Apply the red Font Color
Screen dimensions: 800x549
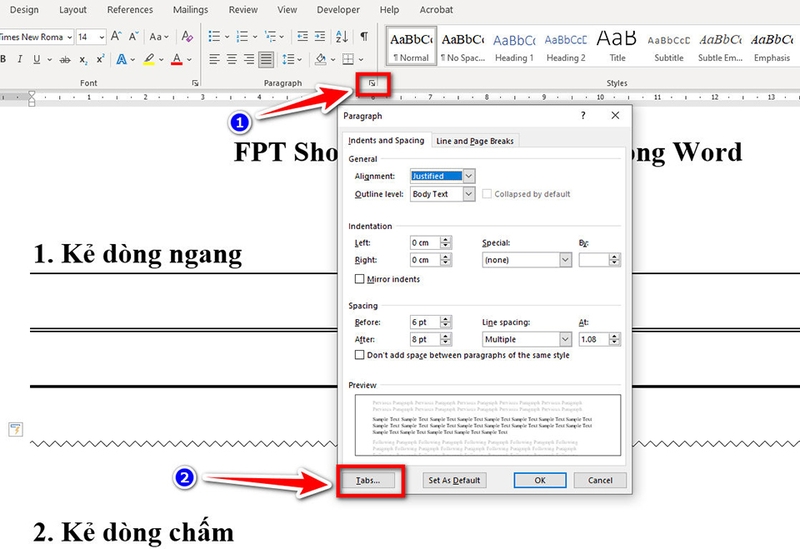[x=177, y=59]
